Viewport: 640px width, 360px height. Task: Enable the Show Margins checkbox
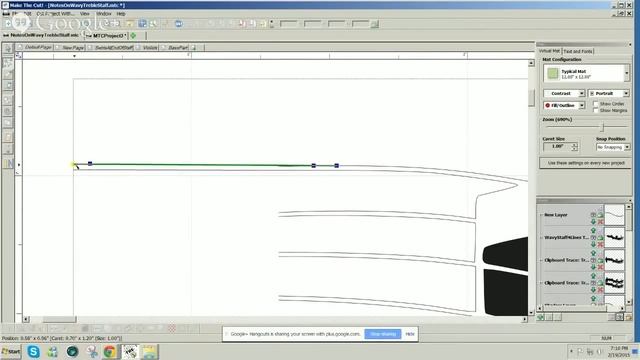(596, 111)
